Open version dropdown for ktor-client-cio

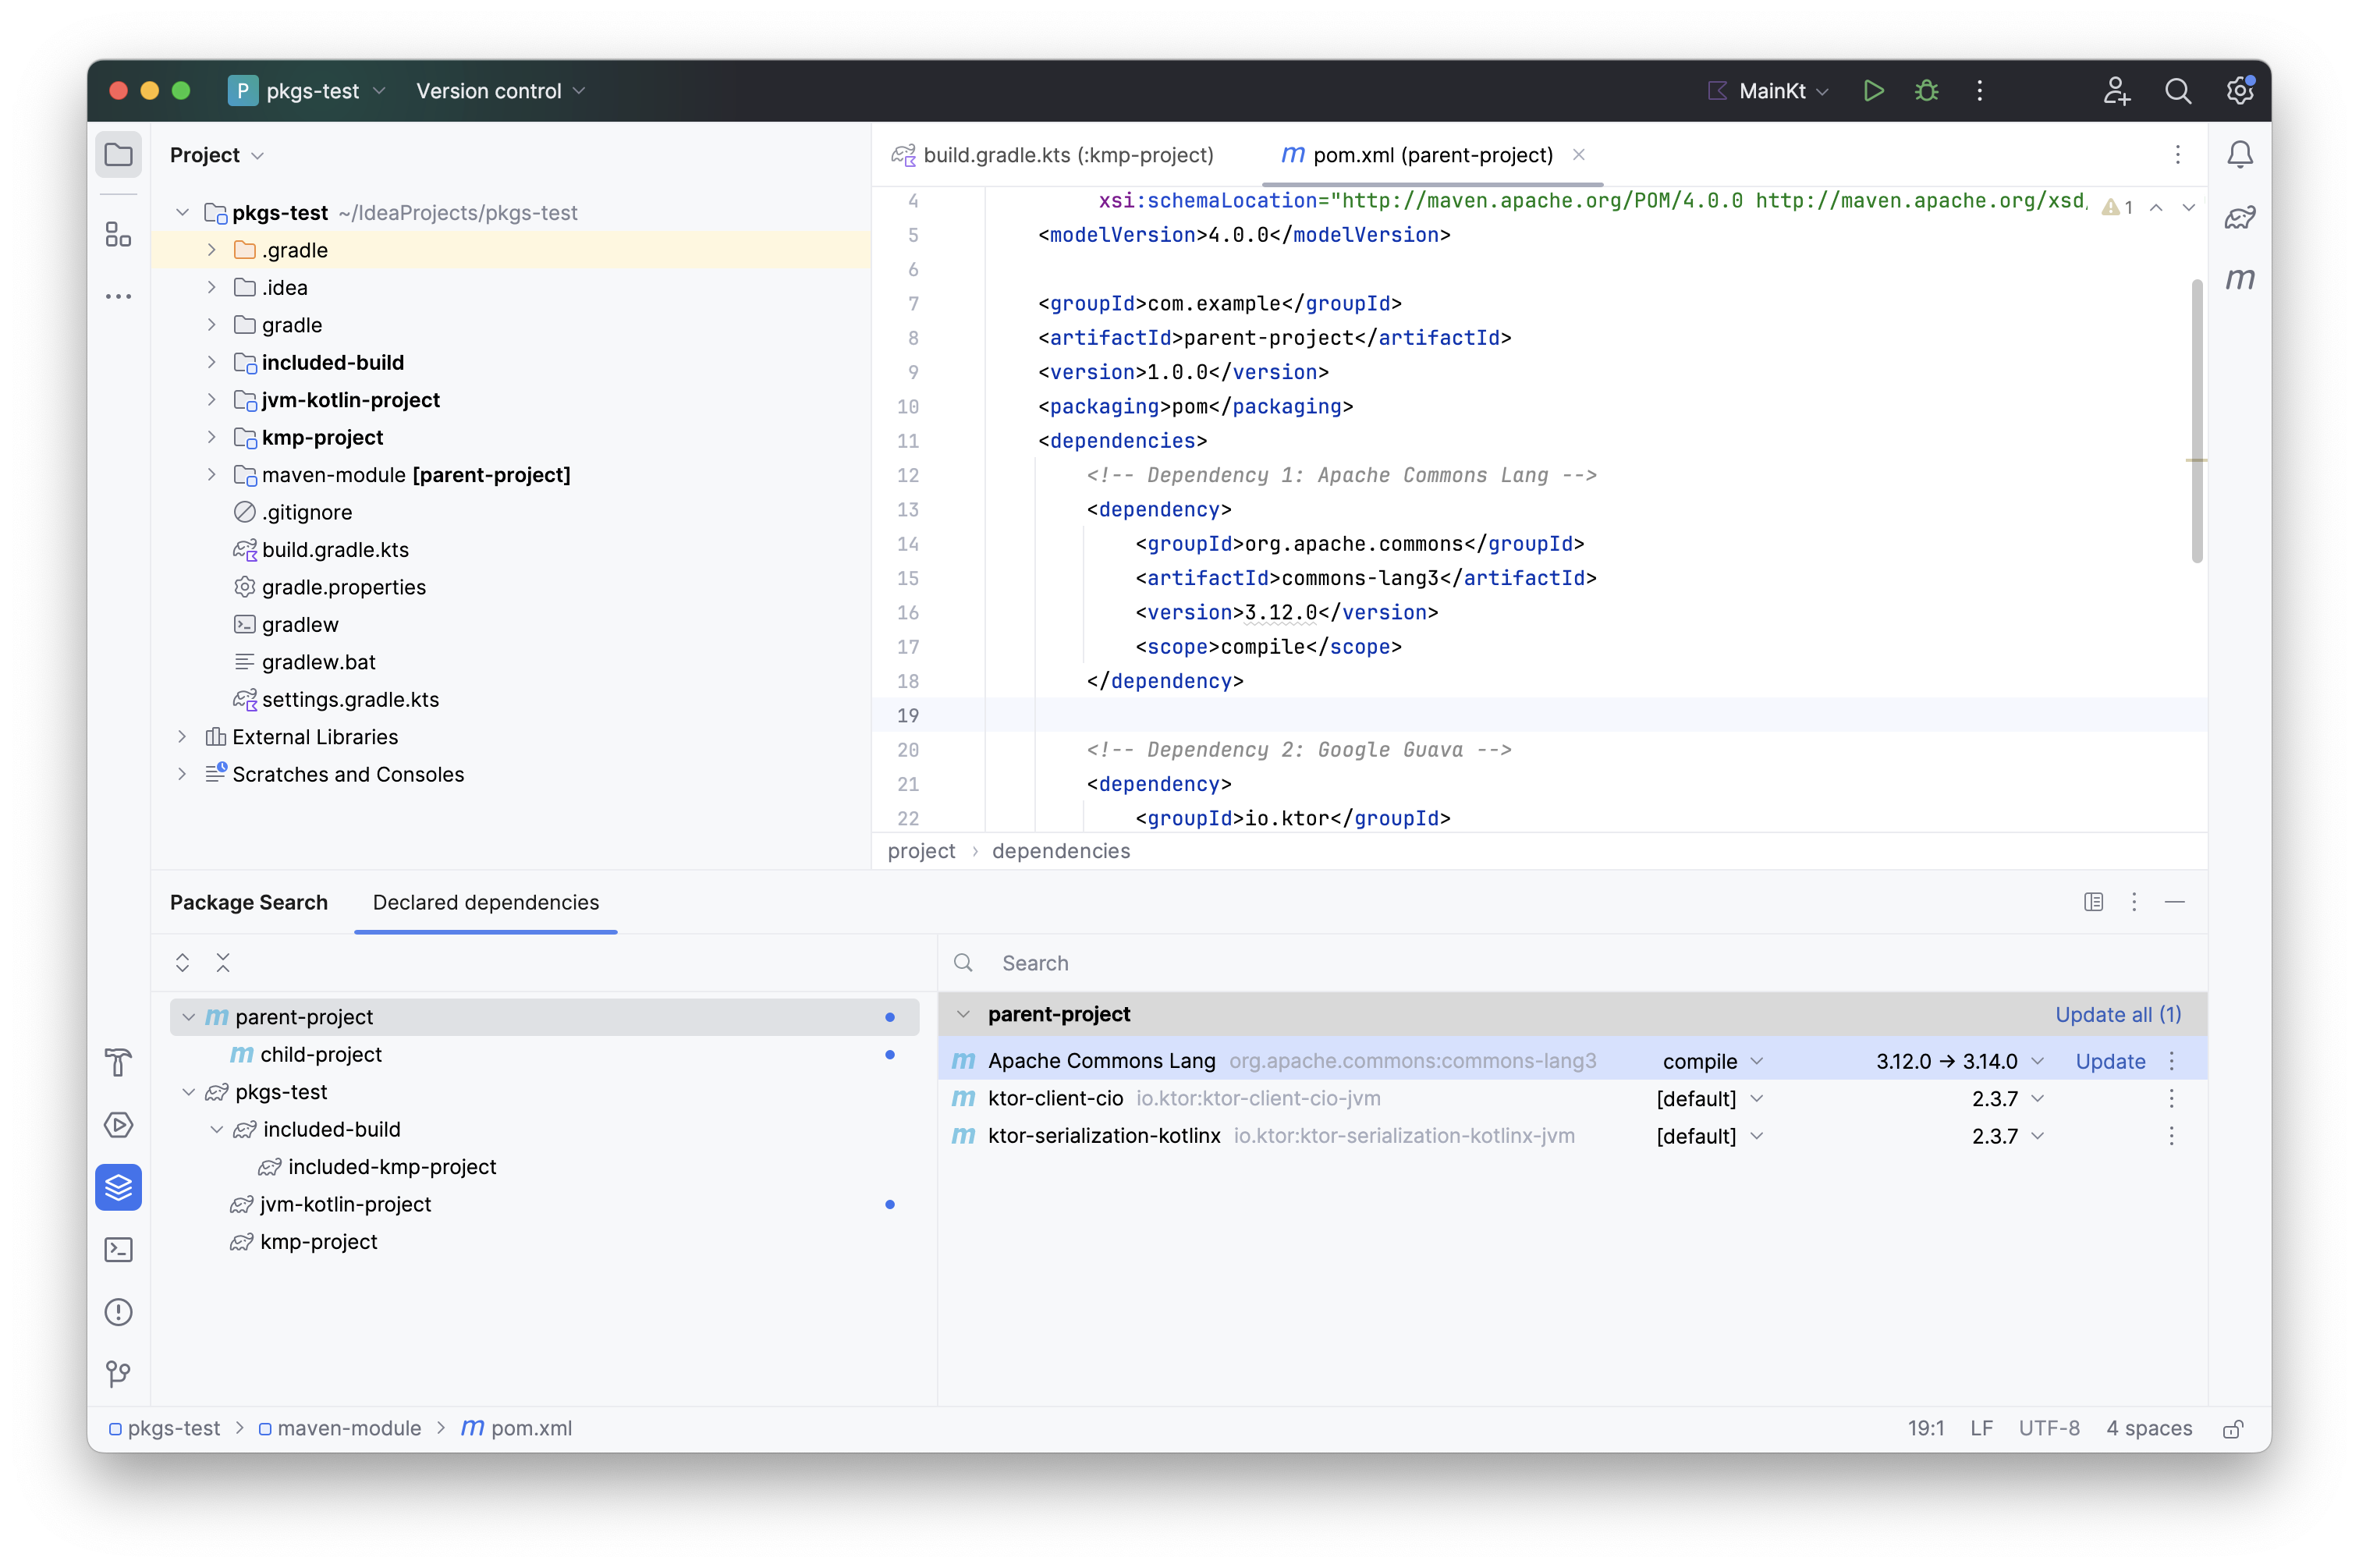(x=2008, y=1098)
